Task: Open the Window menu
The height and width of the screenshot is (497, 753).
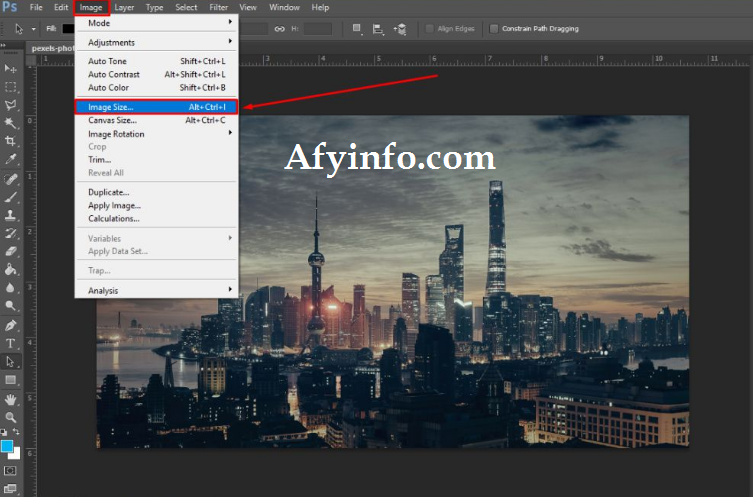Action: (x=284, y=7)
